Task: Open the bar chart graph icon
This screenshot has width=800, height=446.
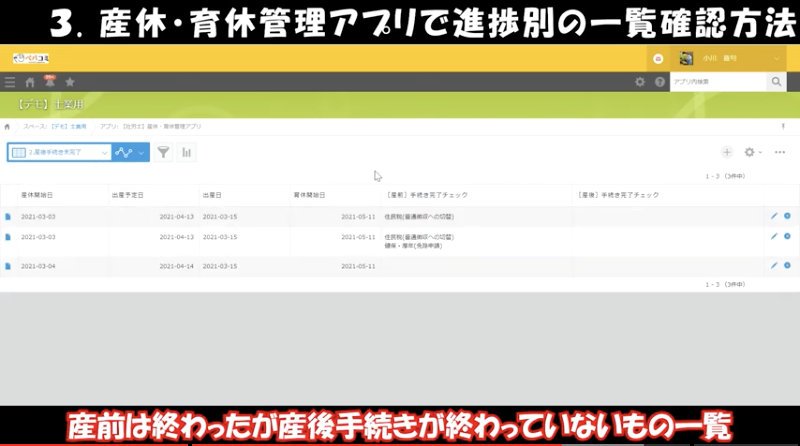Action: (x=186, y=152)
